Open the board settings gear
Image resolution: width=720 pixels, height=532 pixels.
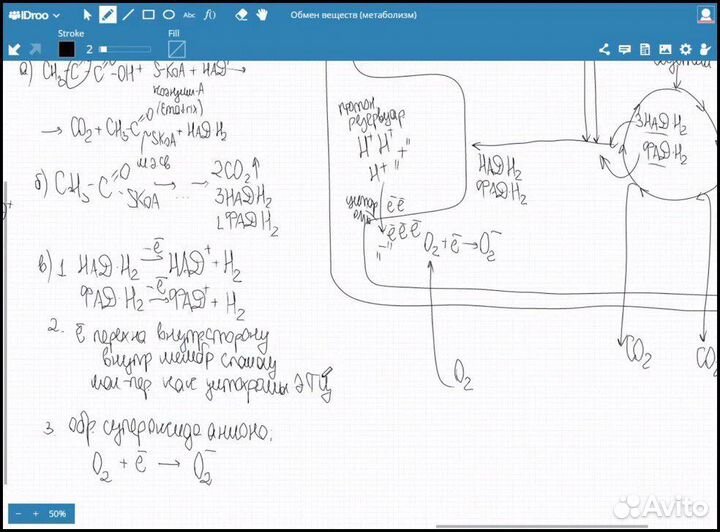[685, 49]
